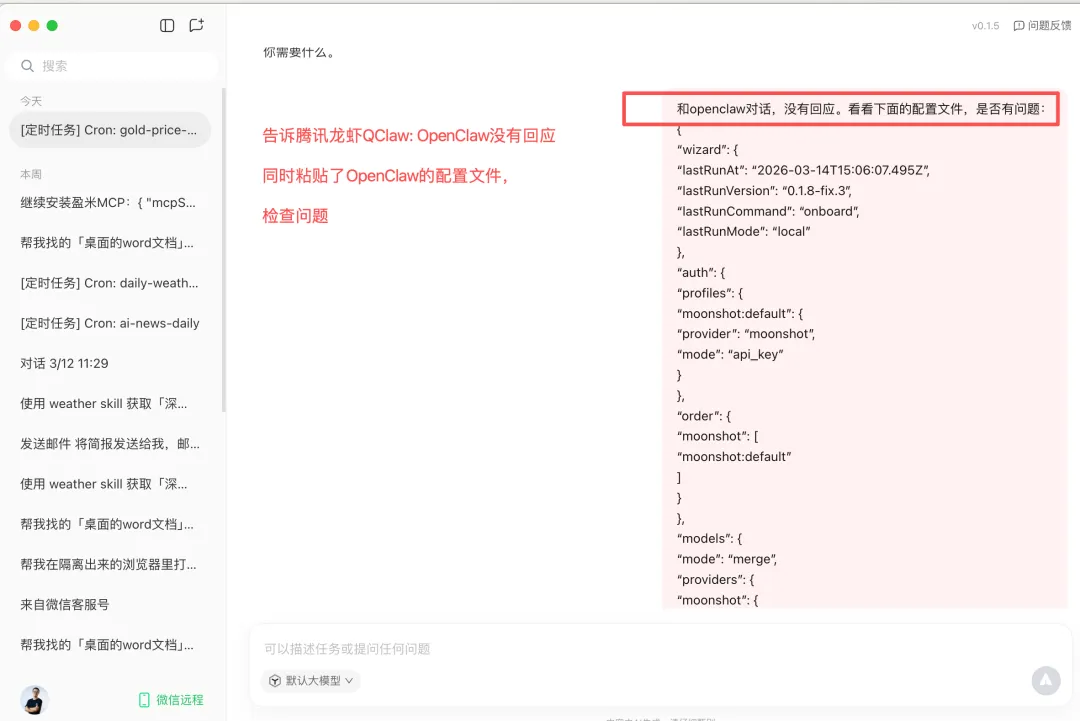
Task: Open the 默认大模型 model dropdown
Action: pyautogui.click(x=311, y=680)
